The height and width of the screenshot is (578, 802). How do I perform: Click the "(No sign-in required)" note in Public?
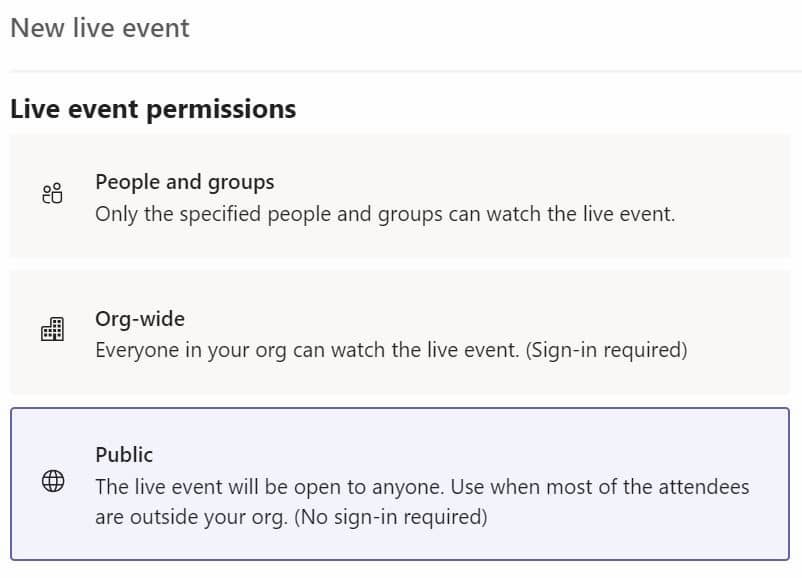[390, 517]
